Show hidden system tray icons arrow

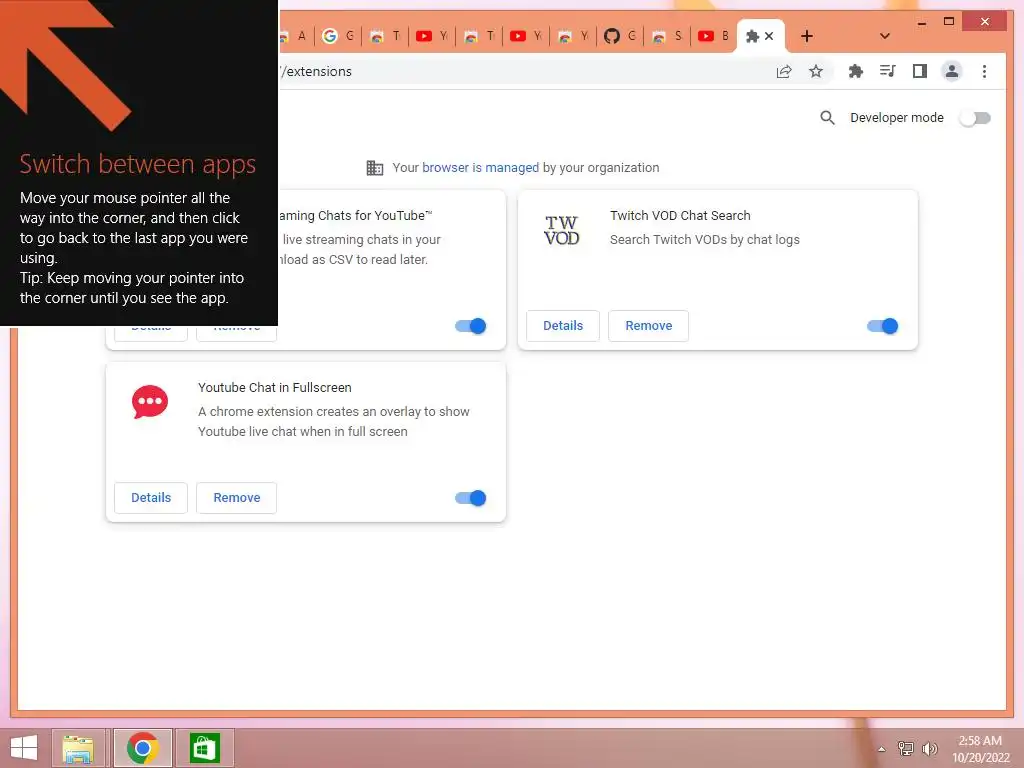coord(881,749)
